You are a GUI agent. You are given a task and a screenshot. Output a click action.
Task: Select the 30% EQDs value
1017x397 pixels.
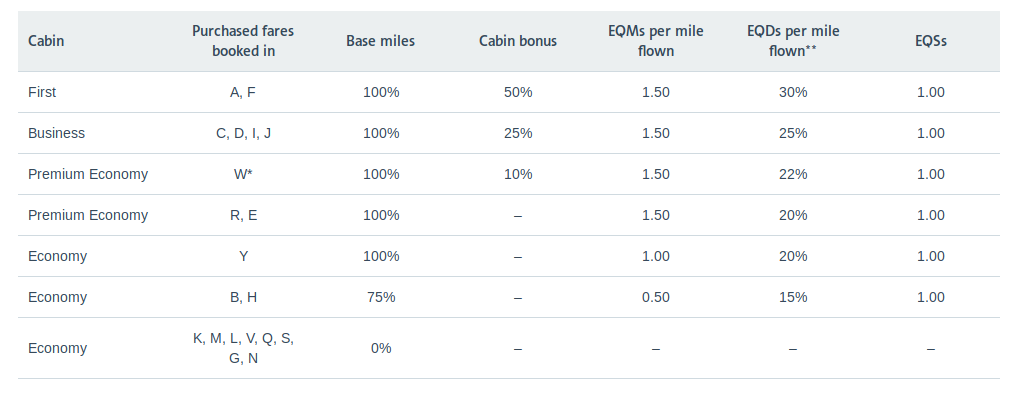tap(793, 92)
